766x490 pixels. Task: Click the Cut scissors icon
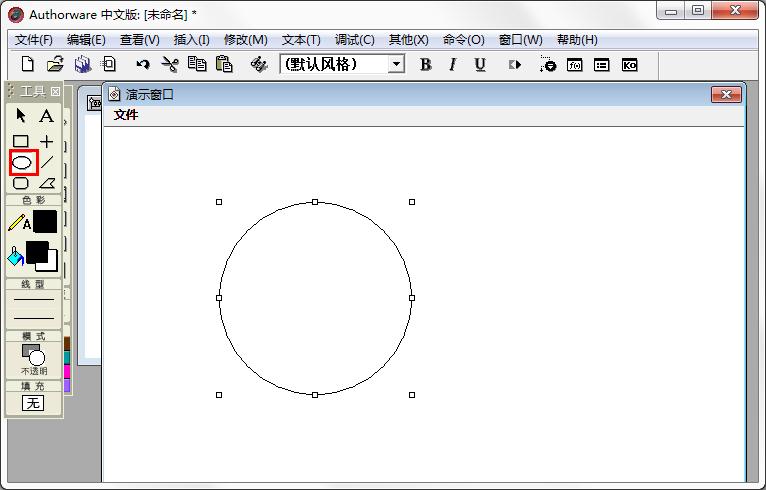[x=170, y=64]
